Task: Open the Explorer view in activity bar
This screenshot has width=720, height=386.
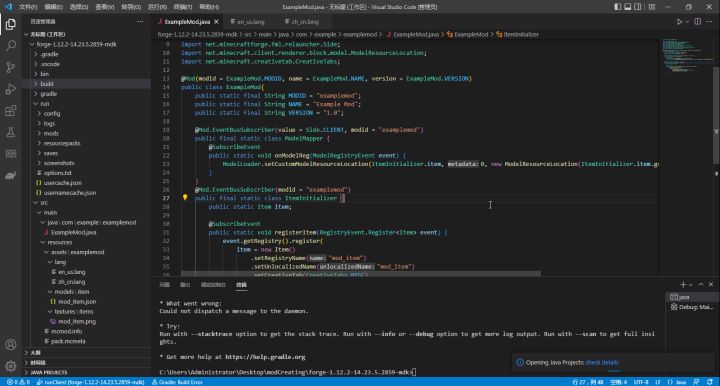Action: pos(11,24)
